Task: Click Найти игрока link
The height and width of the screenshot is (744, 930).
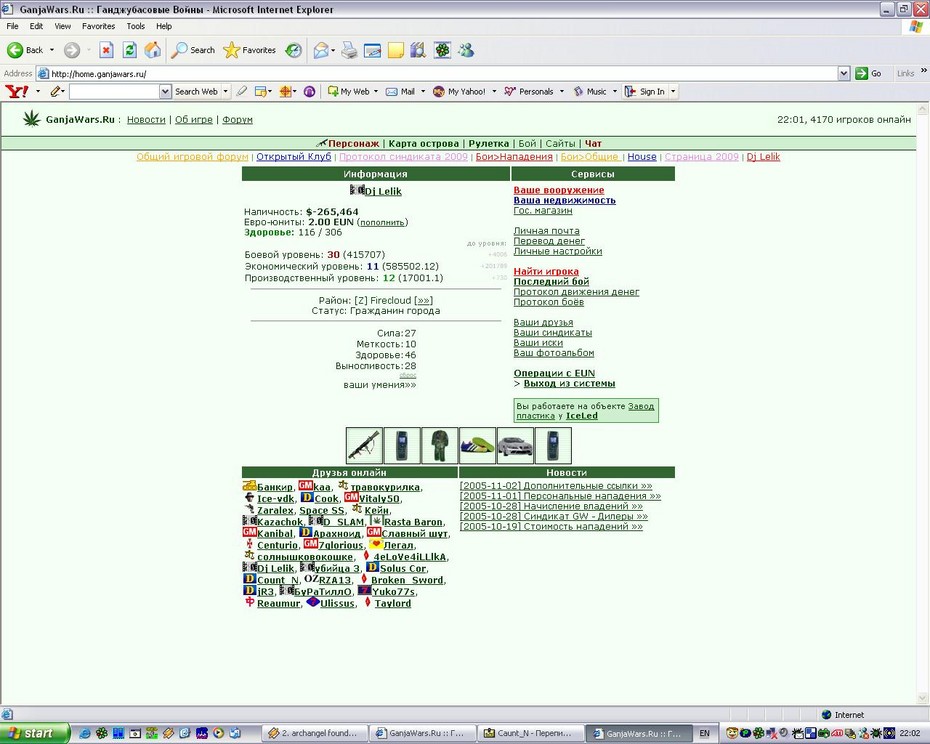Action: click(x=546, y=271)
